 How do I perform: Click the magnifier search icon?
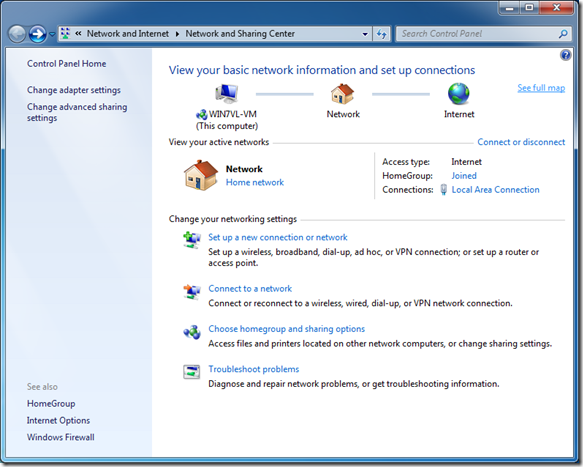[x=563, y=34]
